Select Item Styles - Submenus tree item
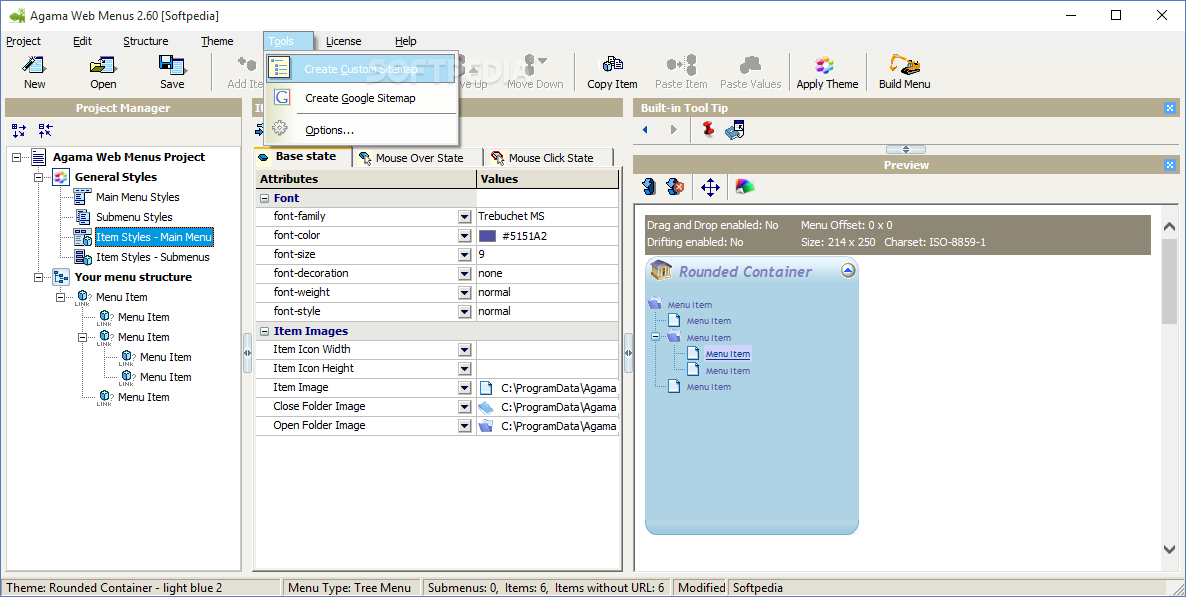Screen dimensions: 1186x597 (153, 257)
